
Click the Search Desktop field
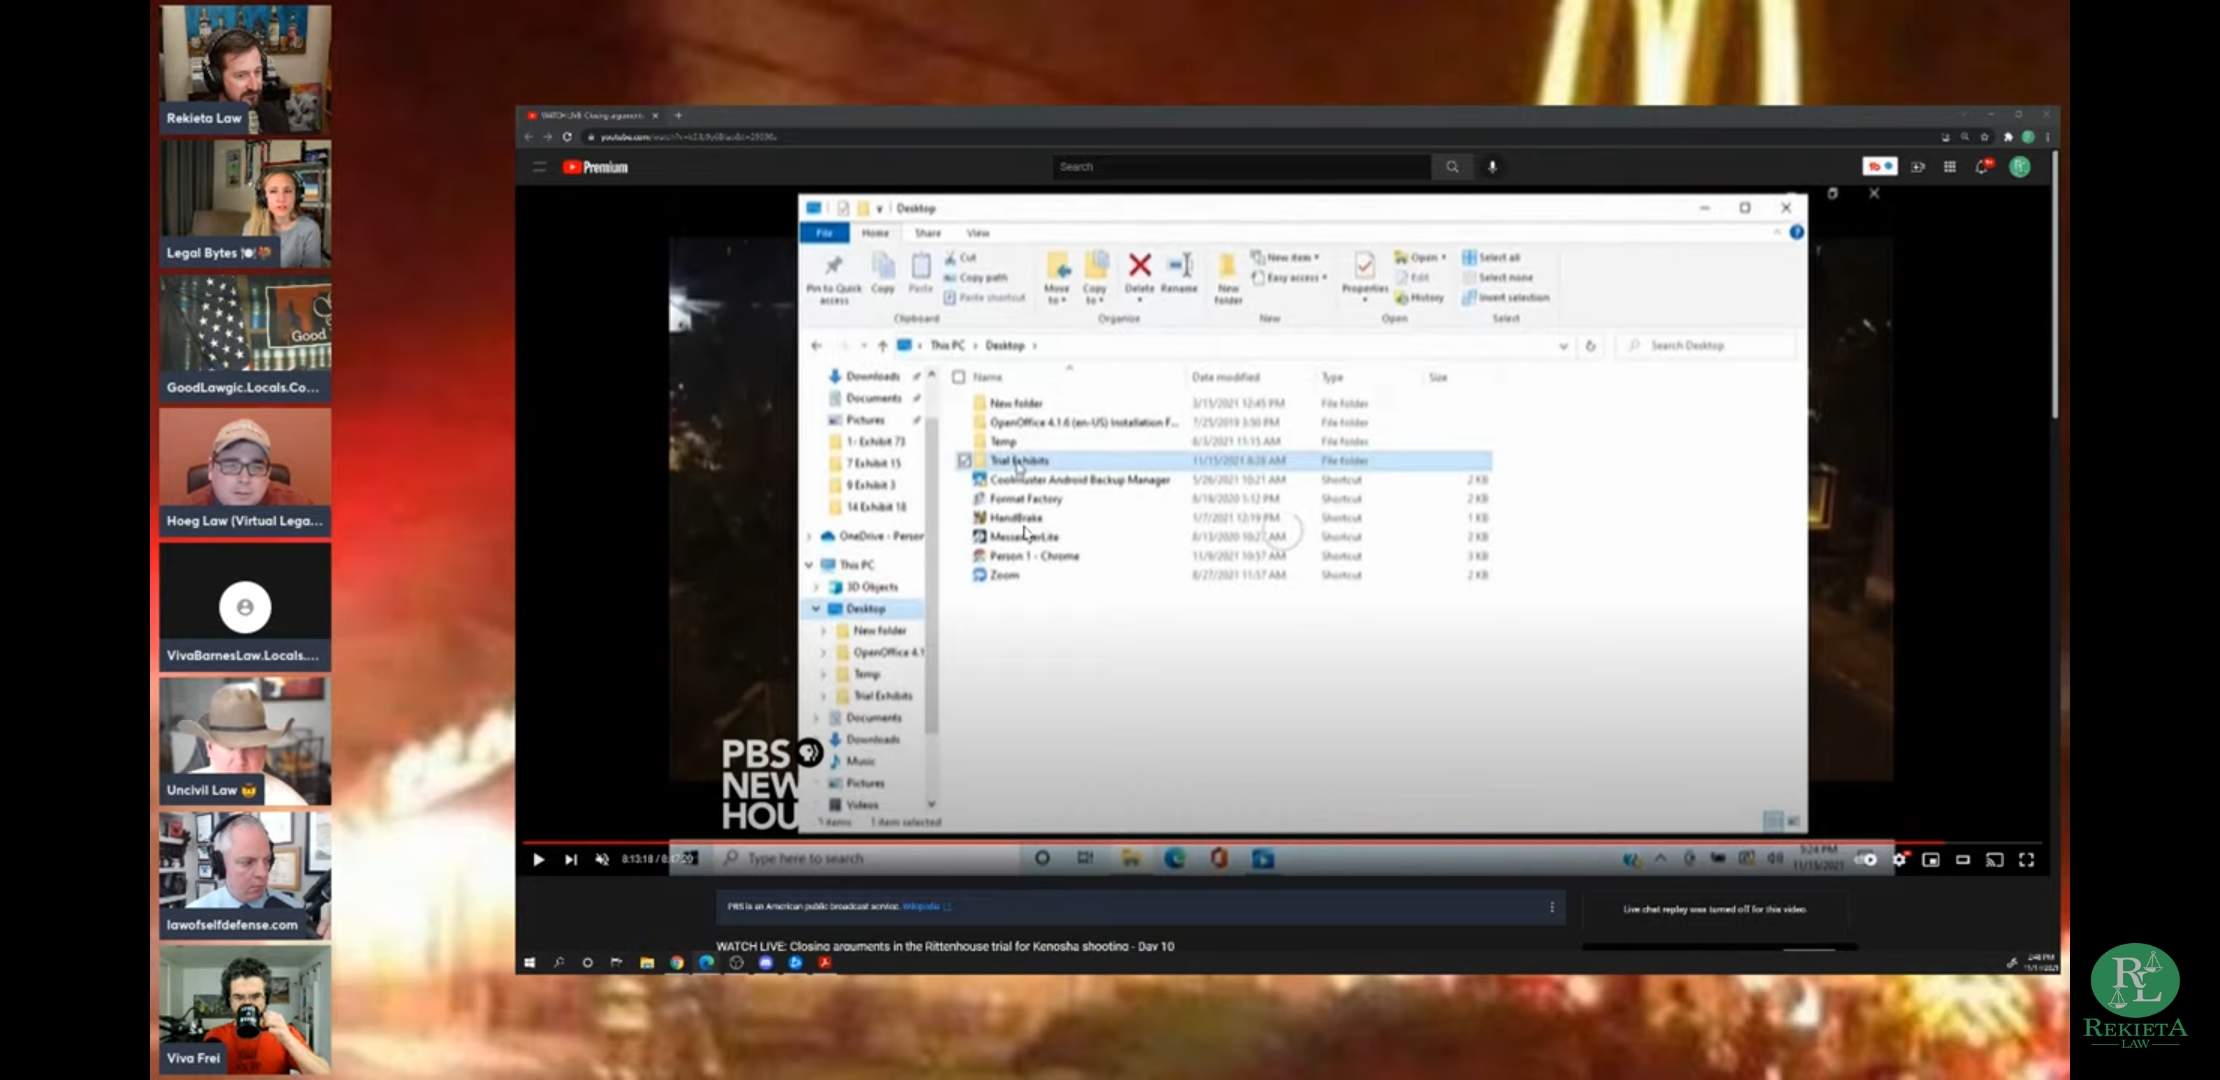[1706, 345]
